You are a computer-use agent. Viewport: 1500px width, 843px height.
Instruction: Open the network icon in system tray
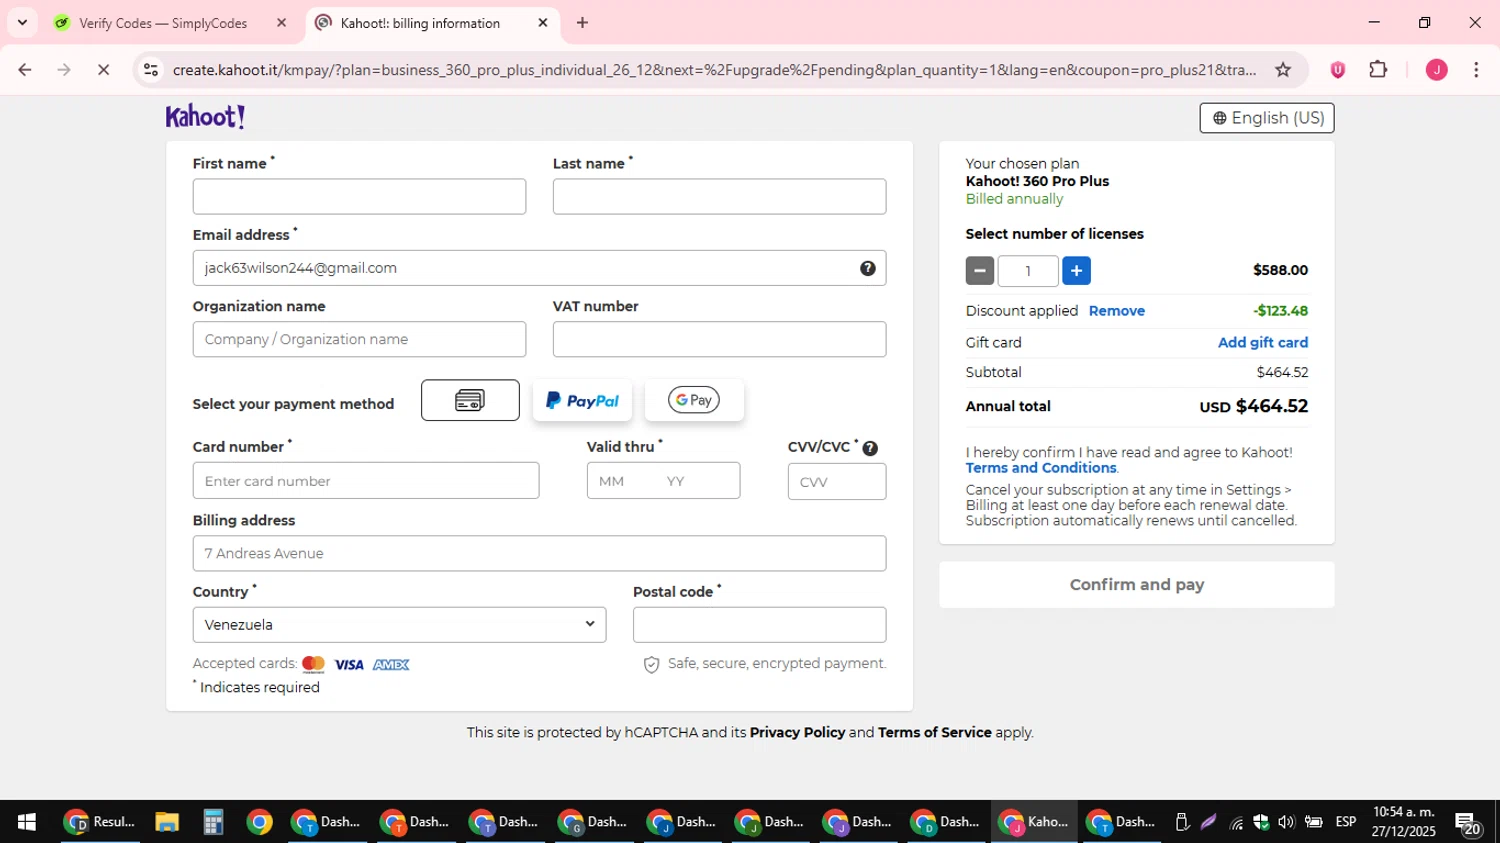coord(1236,823)
